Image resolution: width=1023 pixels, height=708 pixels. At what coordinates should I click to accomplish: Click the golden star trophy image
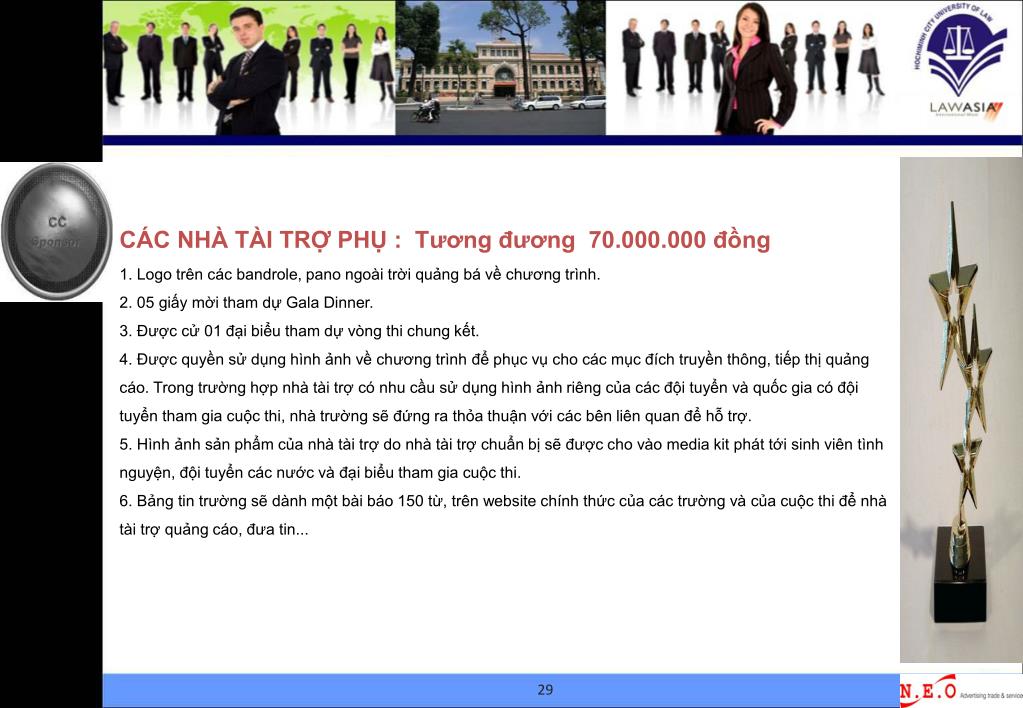click(x=961, y=410)
